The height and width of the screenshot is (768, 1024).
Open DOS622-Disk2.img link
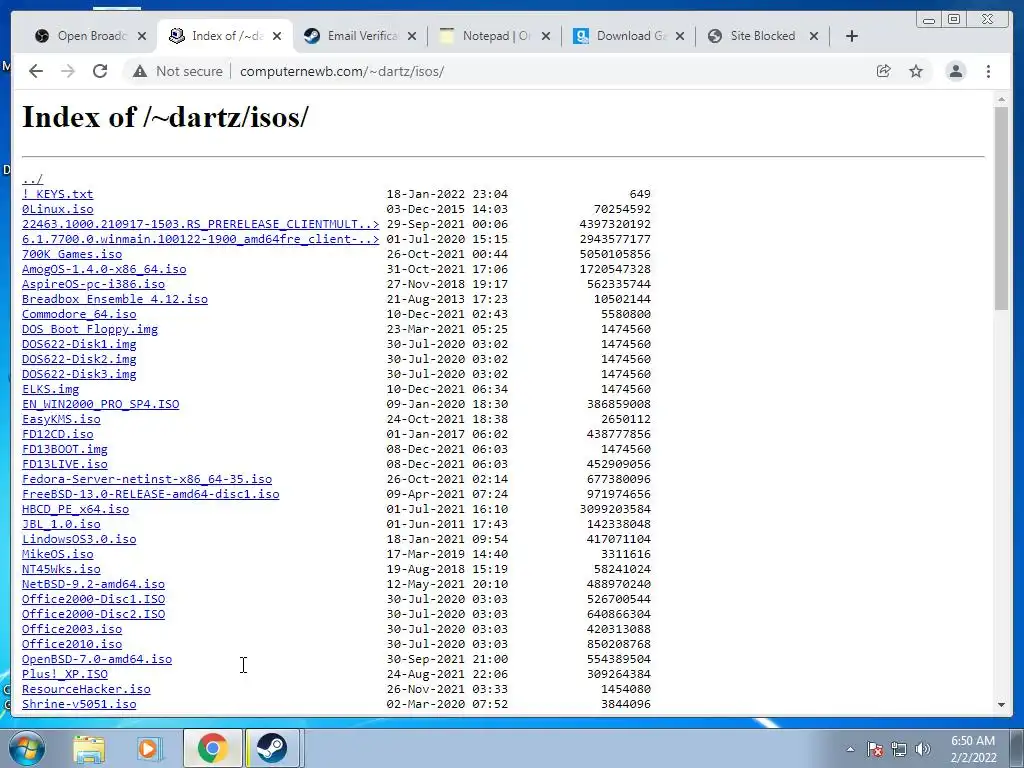(x=79, y=359)
